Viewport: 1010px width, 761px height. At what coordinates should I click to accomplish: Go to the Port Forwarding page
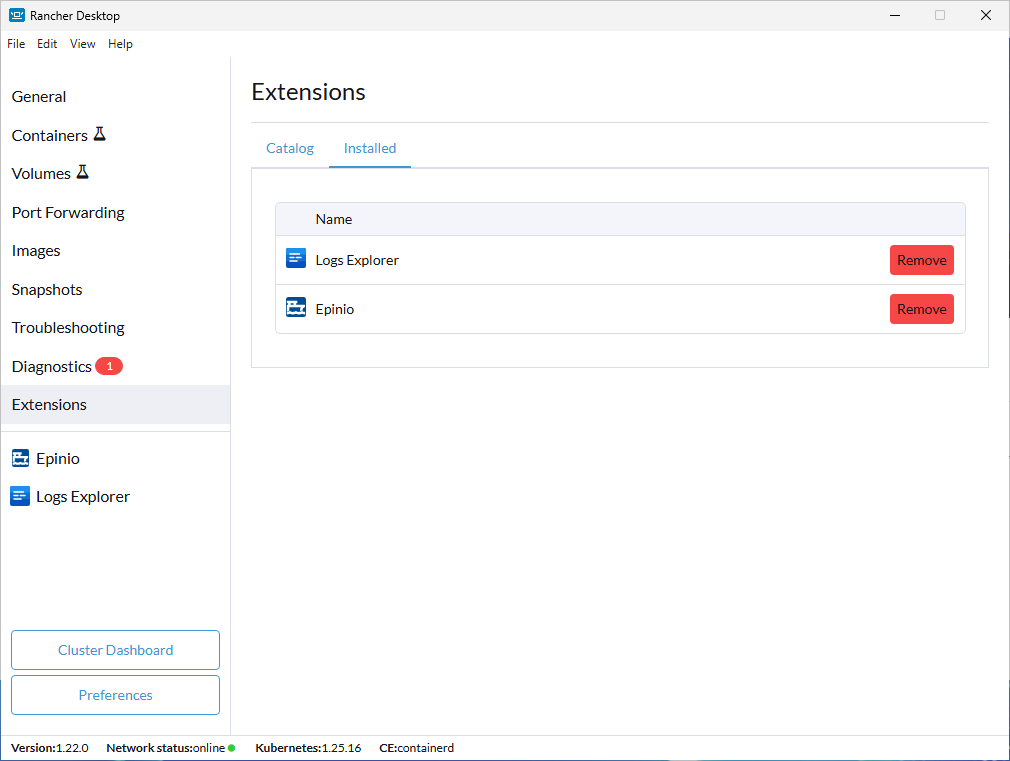tap(68, 212)
